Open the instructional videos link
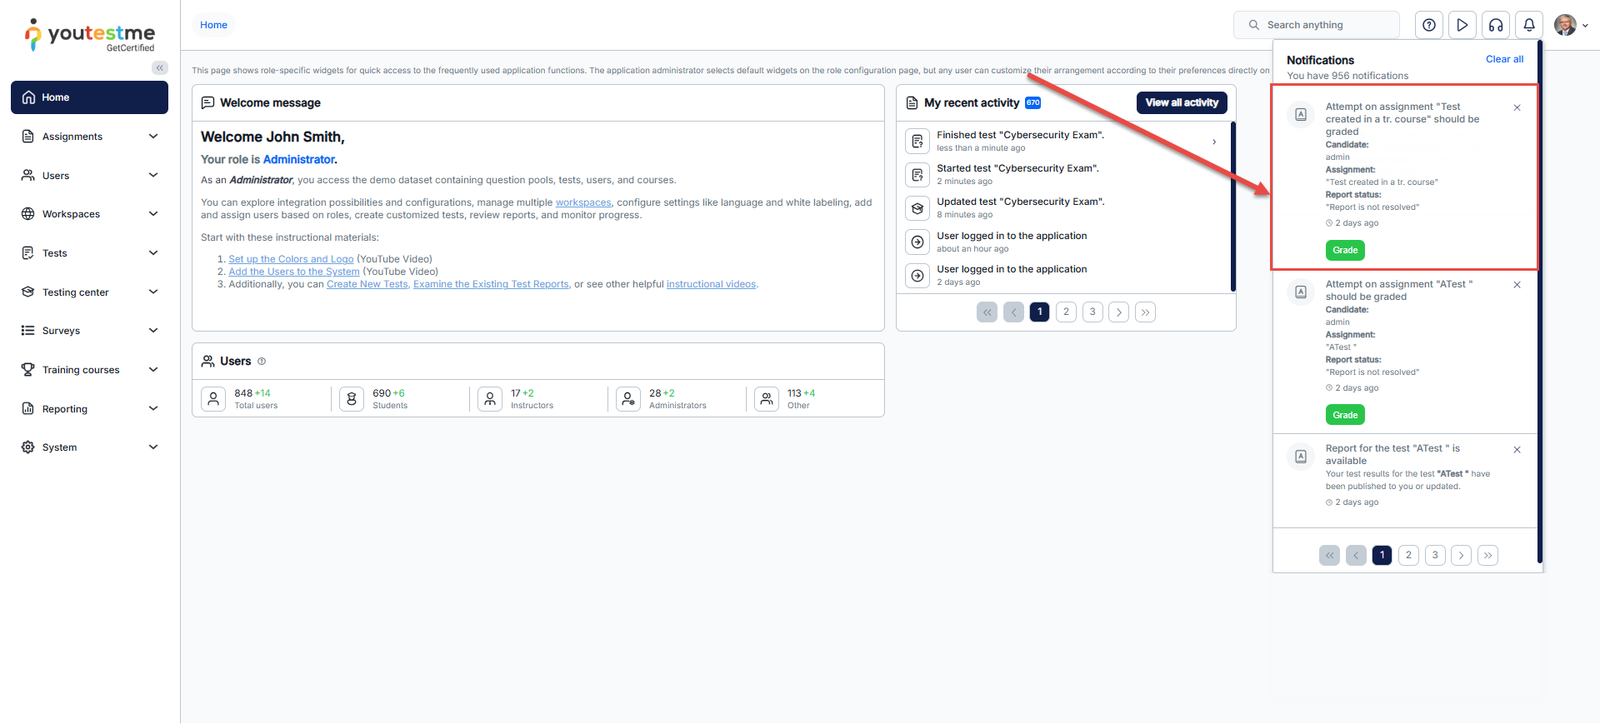 711,284
